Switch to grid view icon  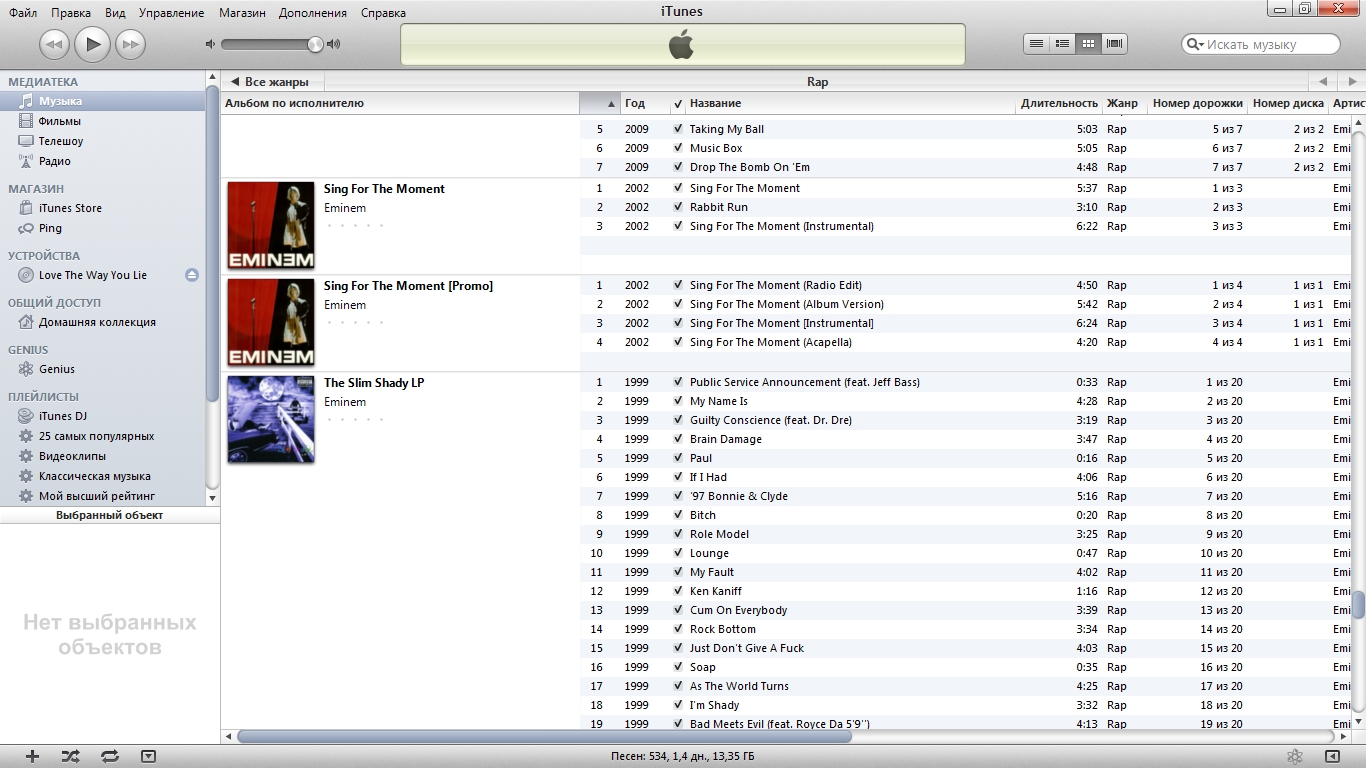(x=1089, y=44)
